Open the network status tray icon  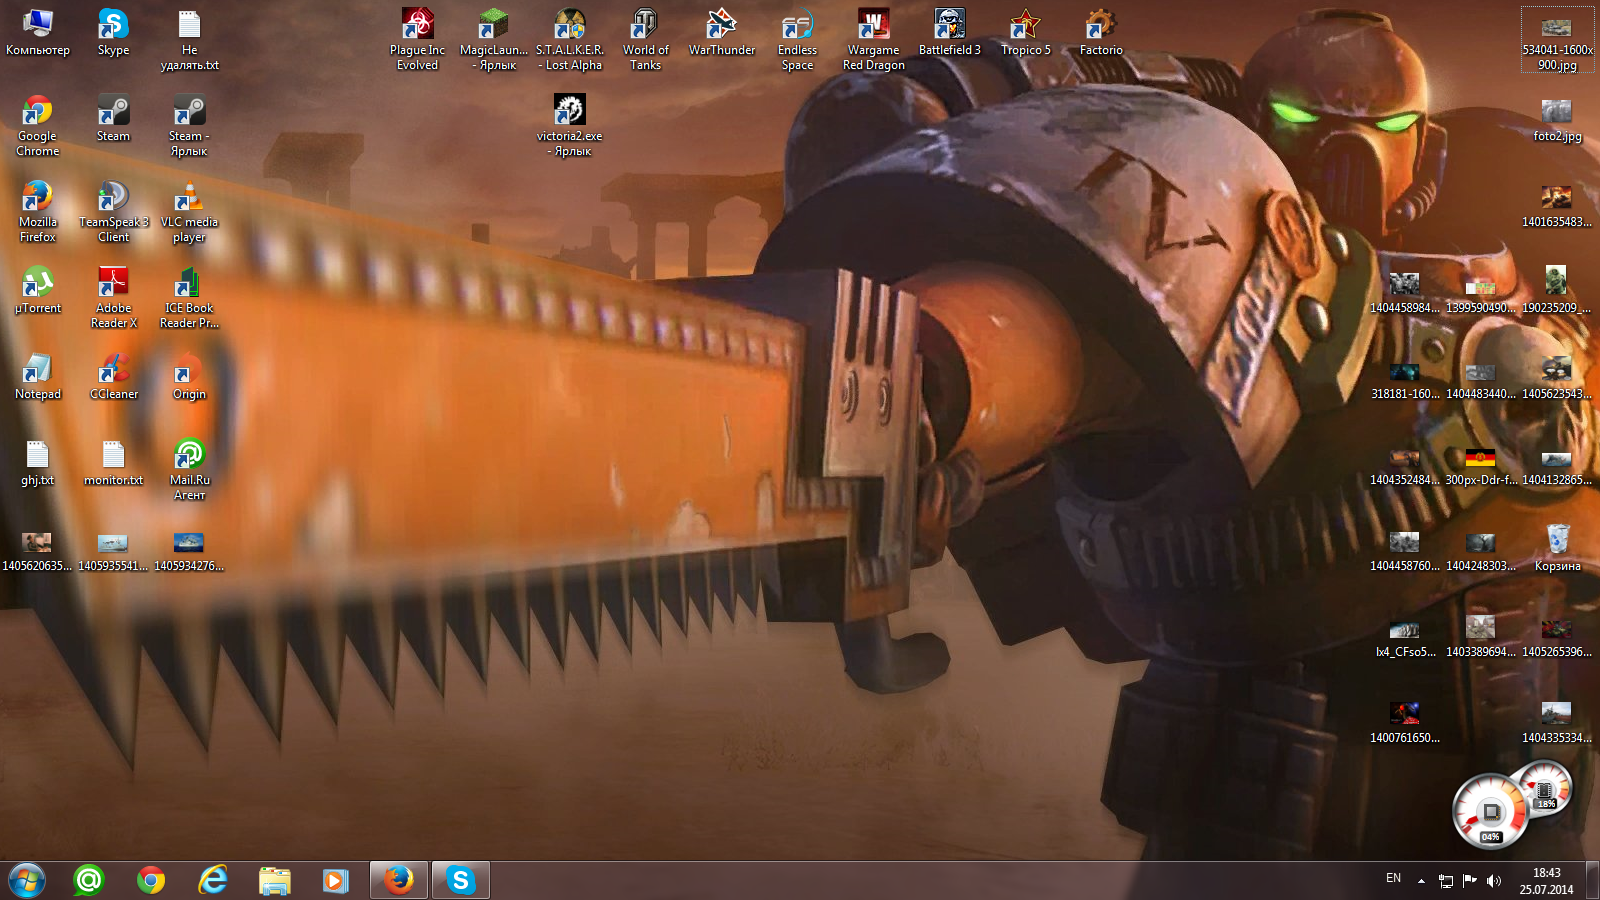1446,881
